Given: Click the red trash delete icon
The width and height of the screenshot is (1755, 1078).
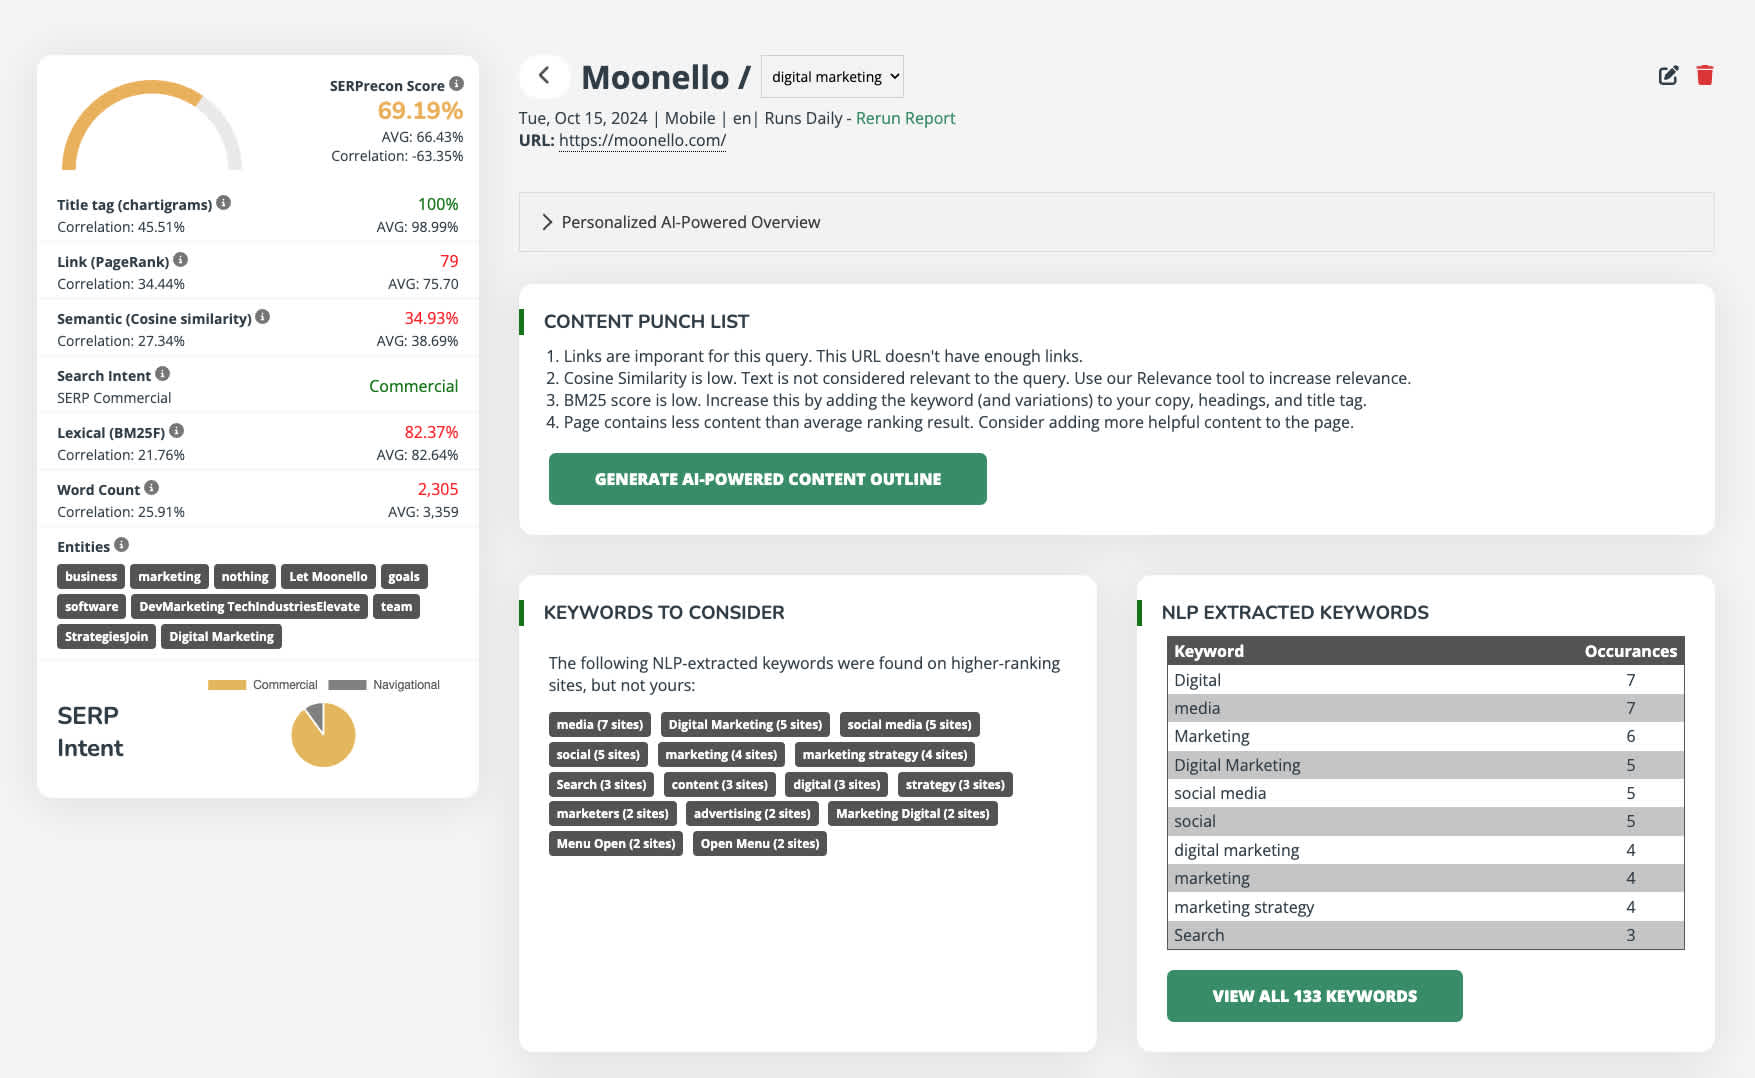Looking at the screenshot, I should pos(1706,75).
